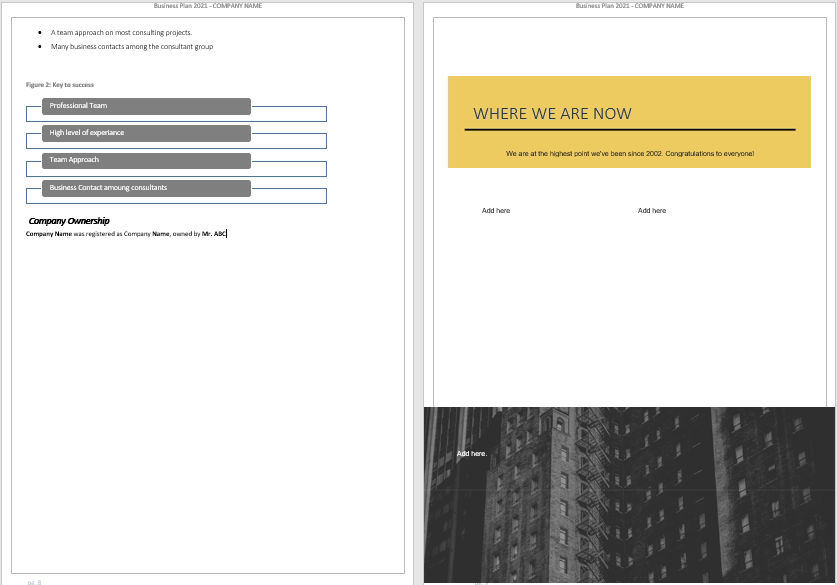The width and height of the screenshot is (837, 585).
Task: Click the 'A team approach' bullet text
Action: (121, 33)
